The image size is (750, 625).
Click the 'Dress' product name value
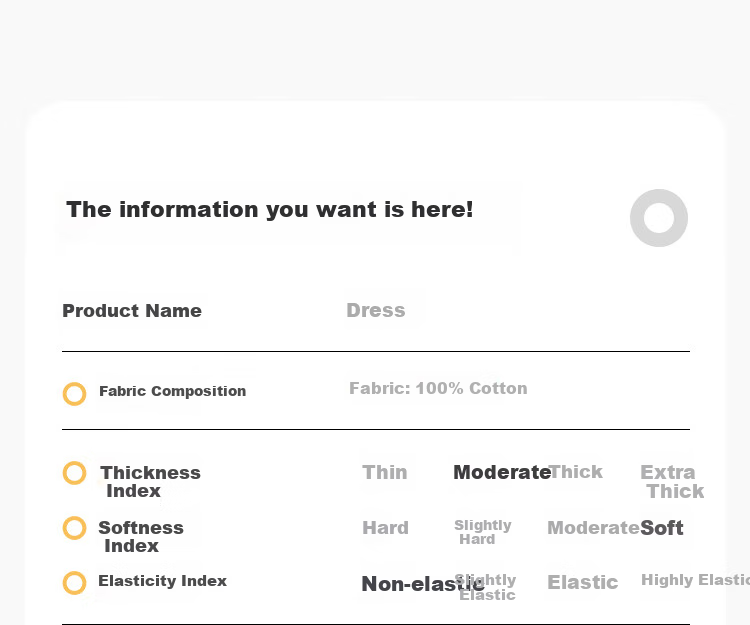click(x=376, y=310)
